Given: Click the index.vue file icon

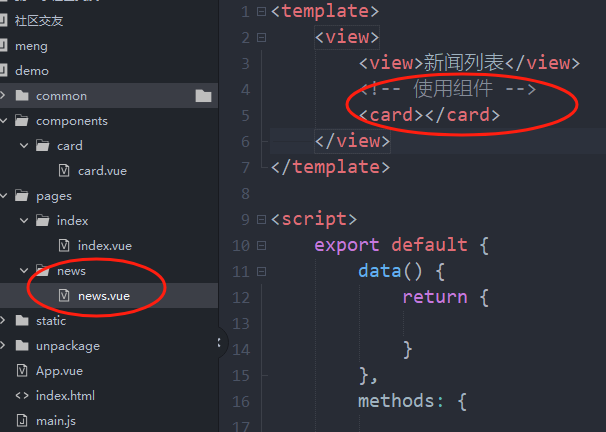Looking at the screenshot, I should 64,246.
